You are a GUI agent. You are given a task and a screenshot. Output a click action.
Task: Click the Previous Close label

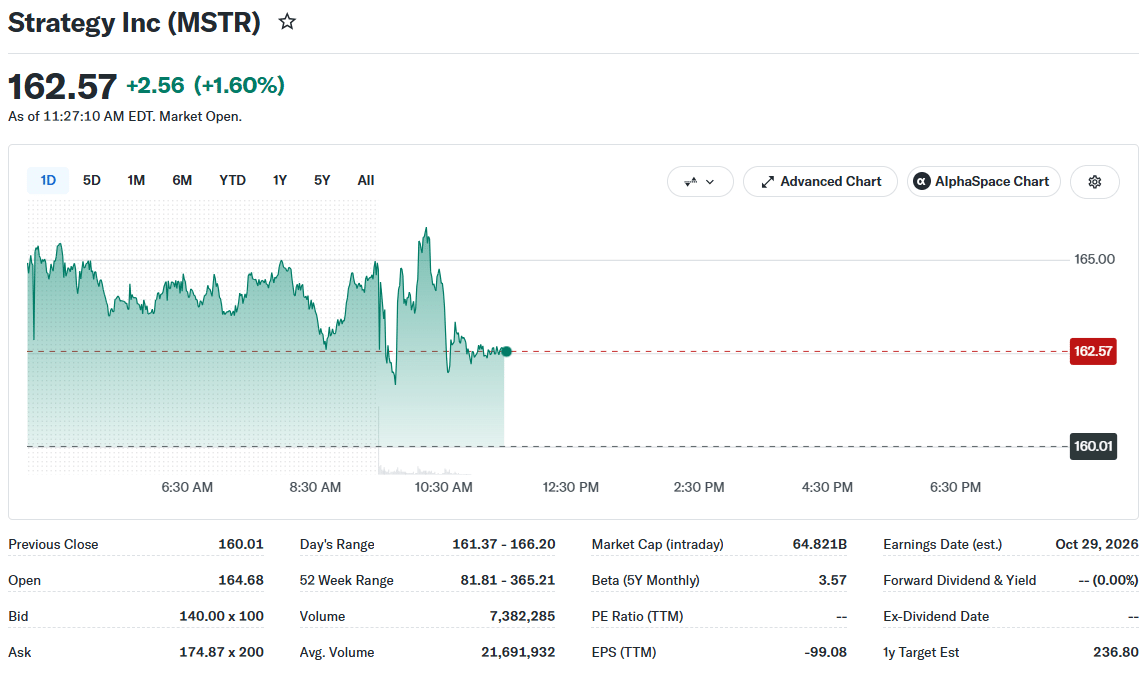pyautogui.click(x=53, y=545)
